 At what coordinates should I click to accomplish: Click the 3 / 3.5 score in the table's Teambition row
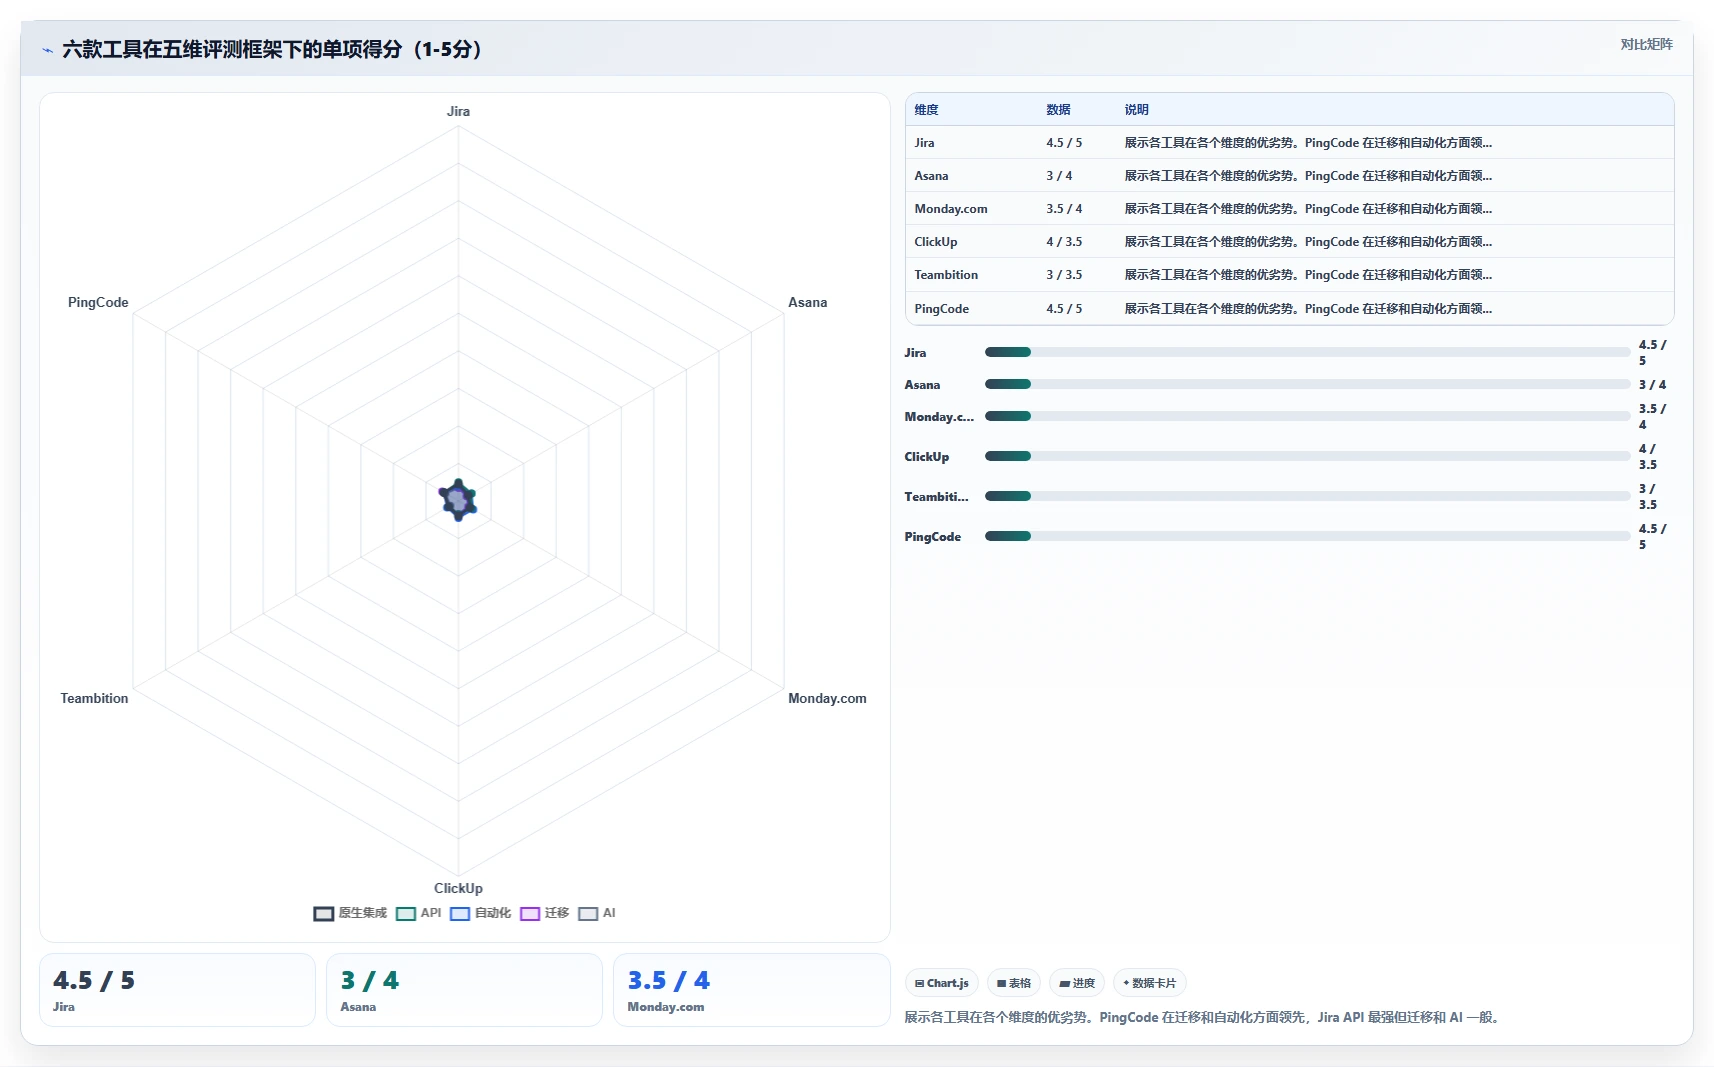(1064, 275)
